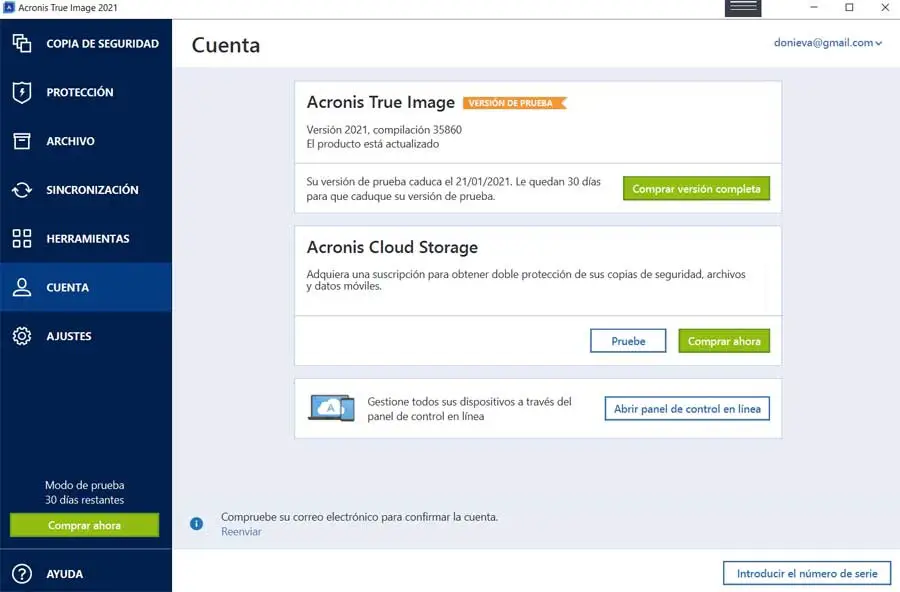Click the Acronis Cloud Storage heading
The width and height of the screenshot is (900, 592).
coord(392,247)
